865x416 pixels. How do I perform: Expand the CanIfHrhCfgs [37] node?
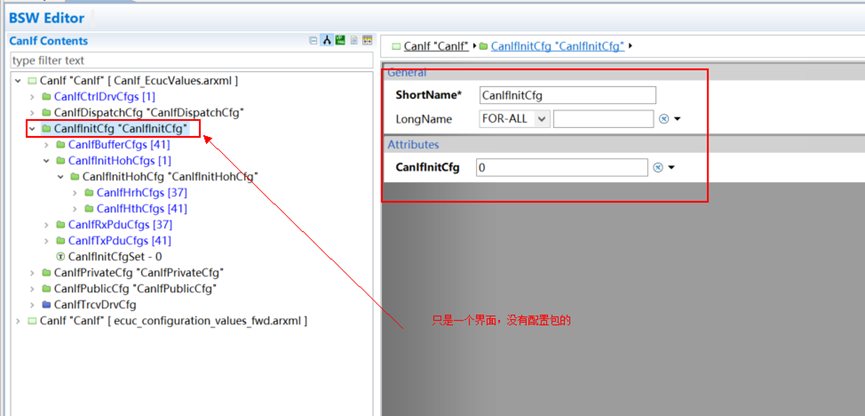tap(75, 193)
